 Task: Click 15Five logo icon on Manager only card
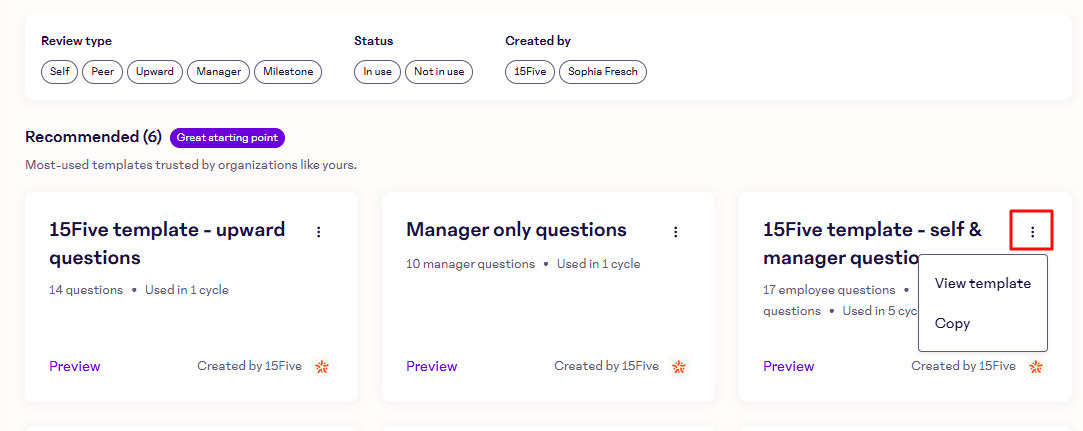(679, 367)
